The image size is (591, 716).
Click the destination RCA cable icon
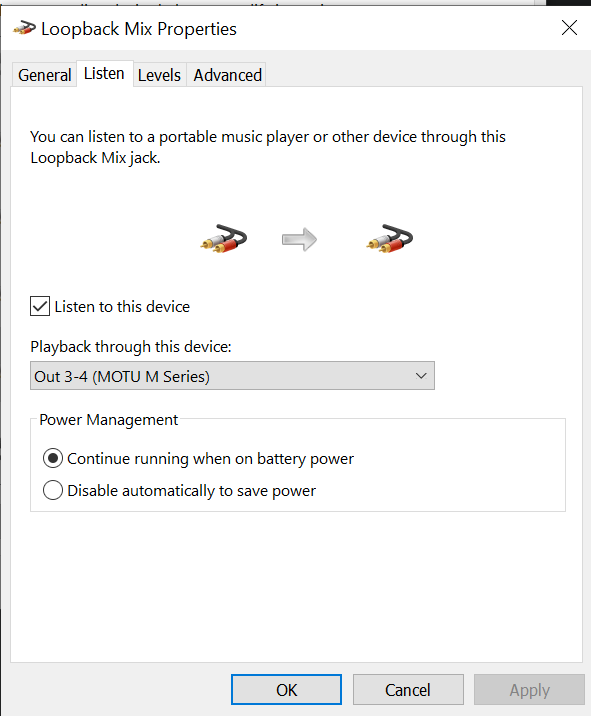(390, 239)
